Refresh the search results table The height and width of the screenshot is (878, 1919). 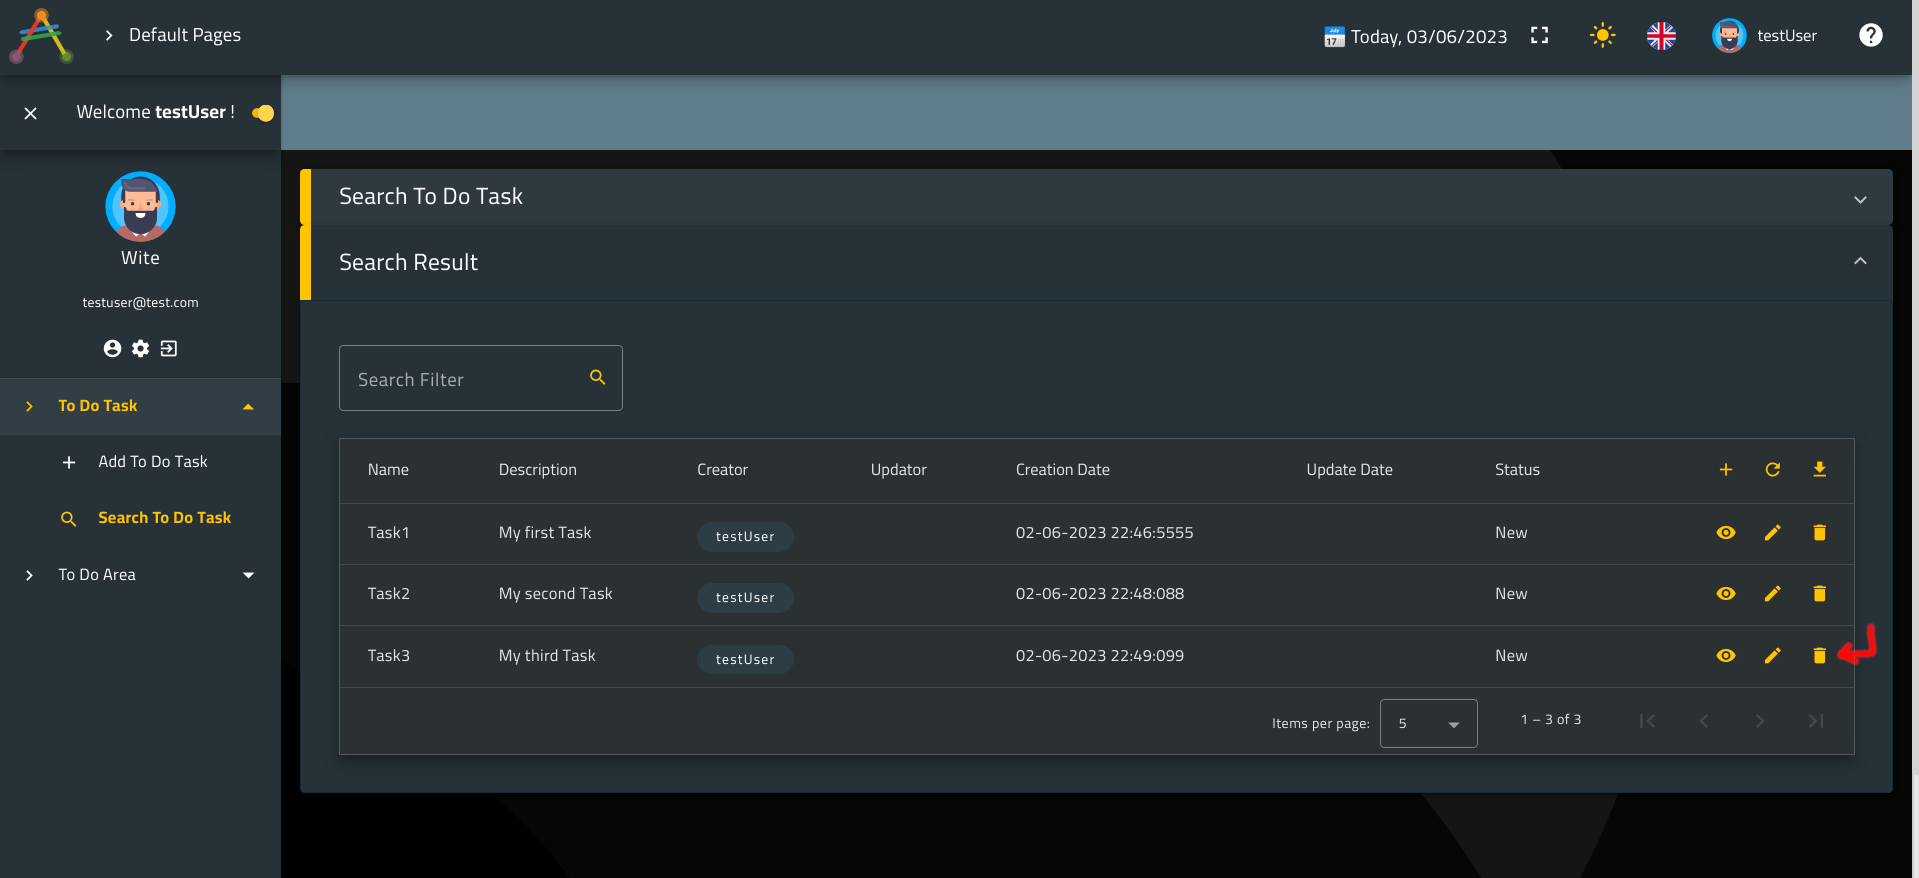(1772, 470)
